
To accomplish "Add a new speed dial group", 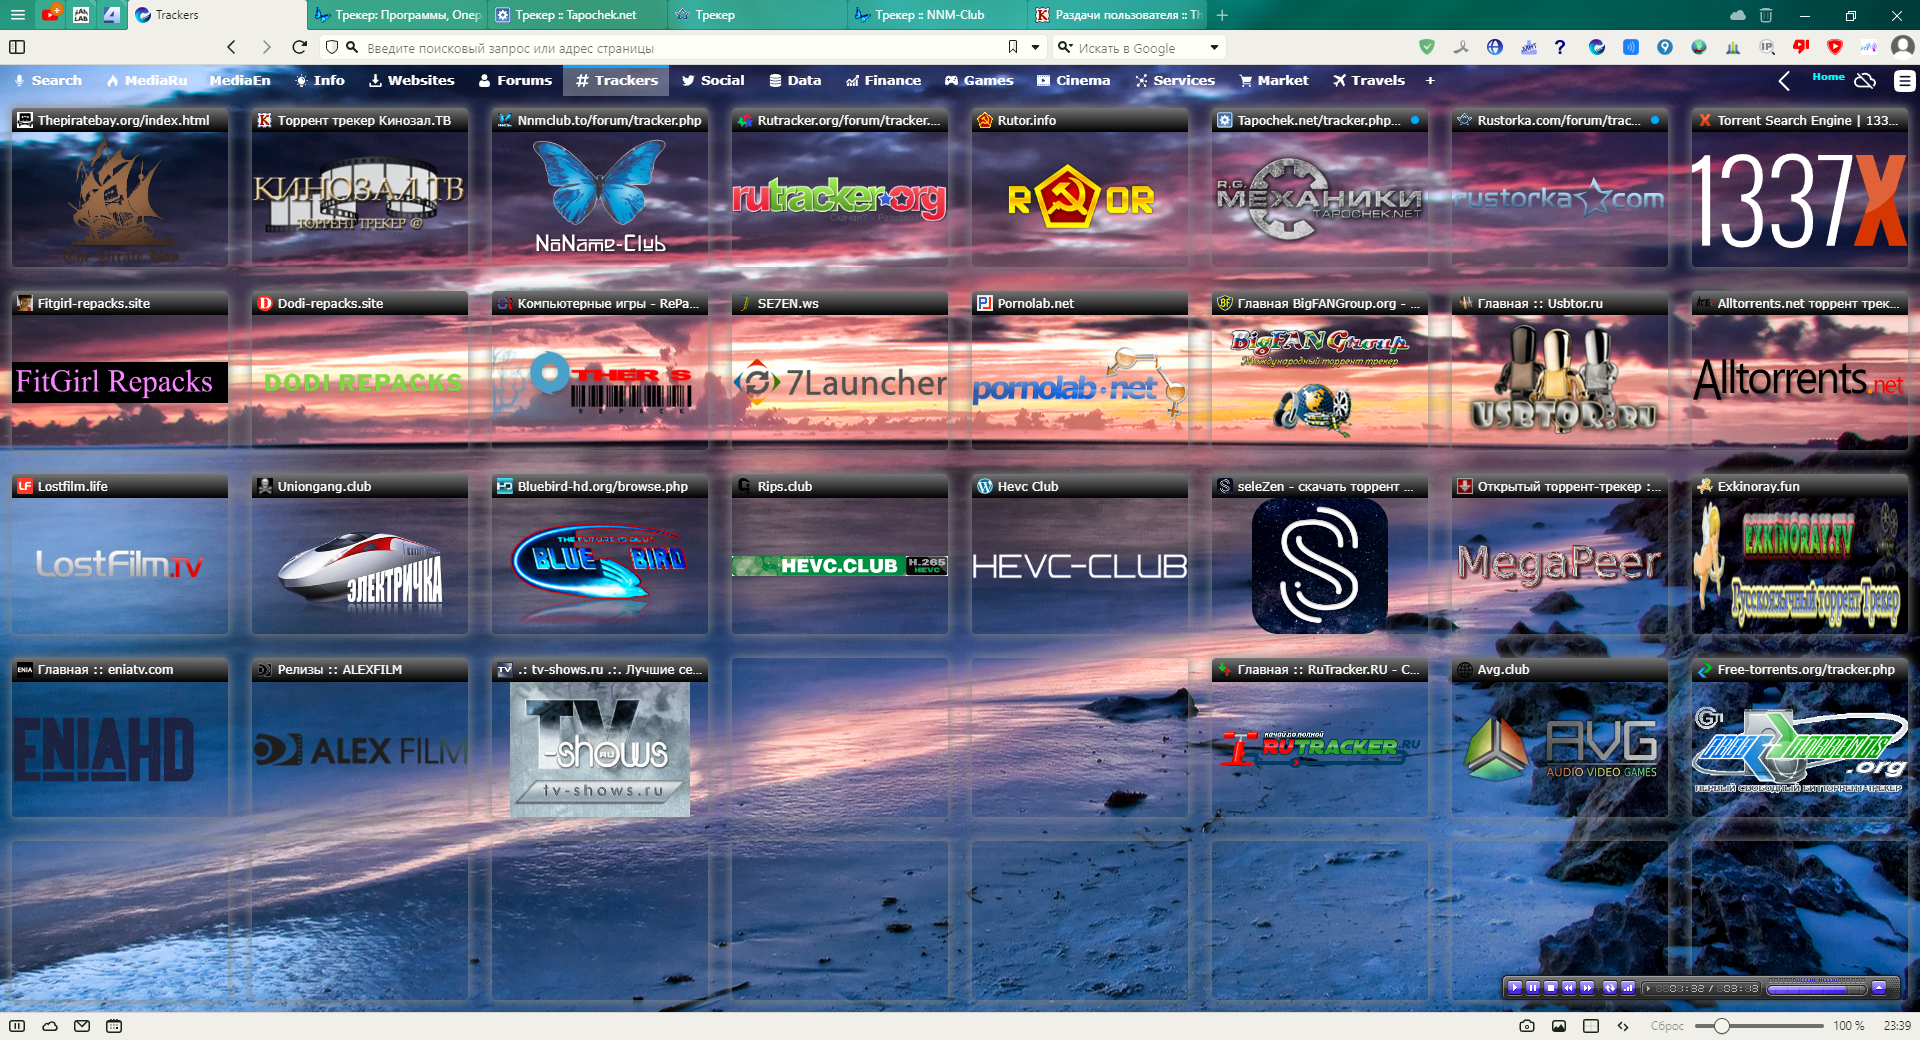I will (x=1430, y=81).
